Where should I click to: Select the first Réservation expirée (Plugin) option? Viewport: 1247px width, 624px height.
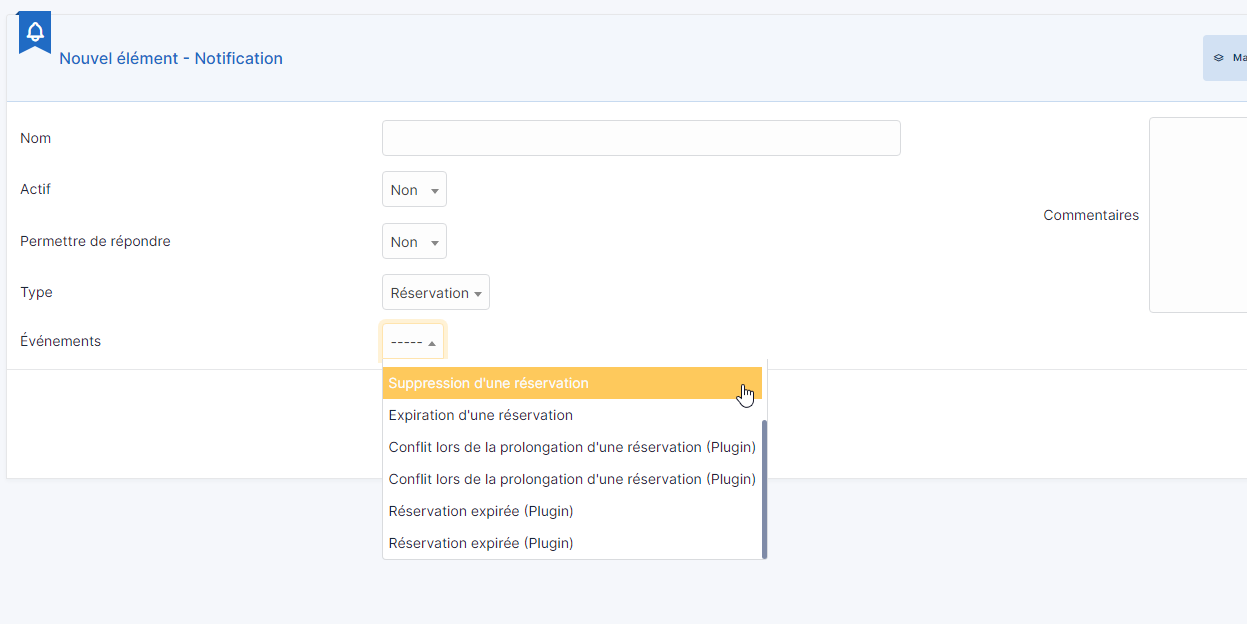pyautogui.click(x=572, y=511)
